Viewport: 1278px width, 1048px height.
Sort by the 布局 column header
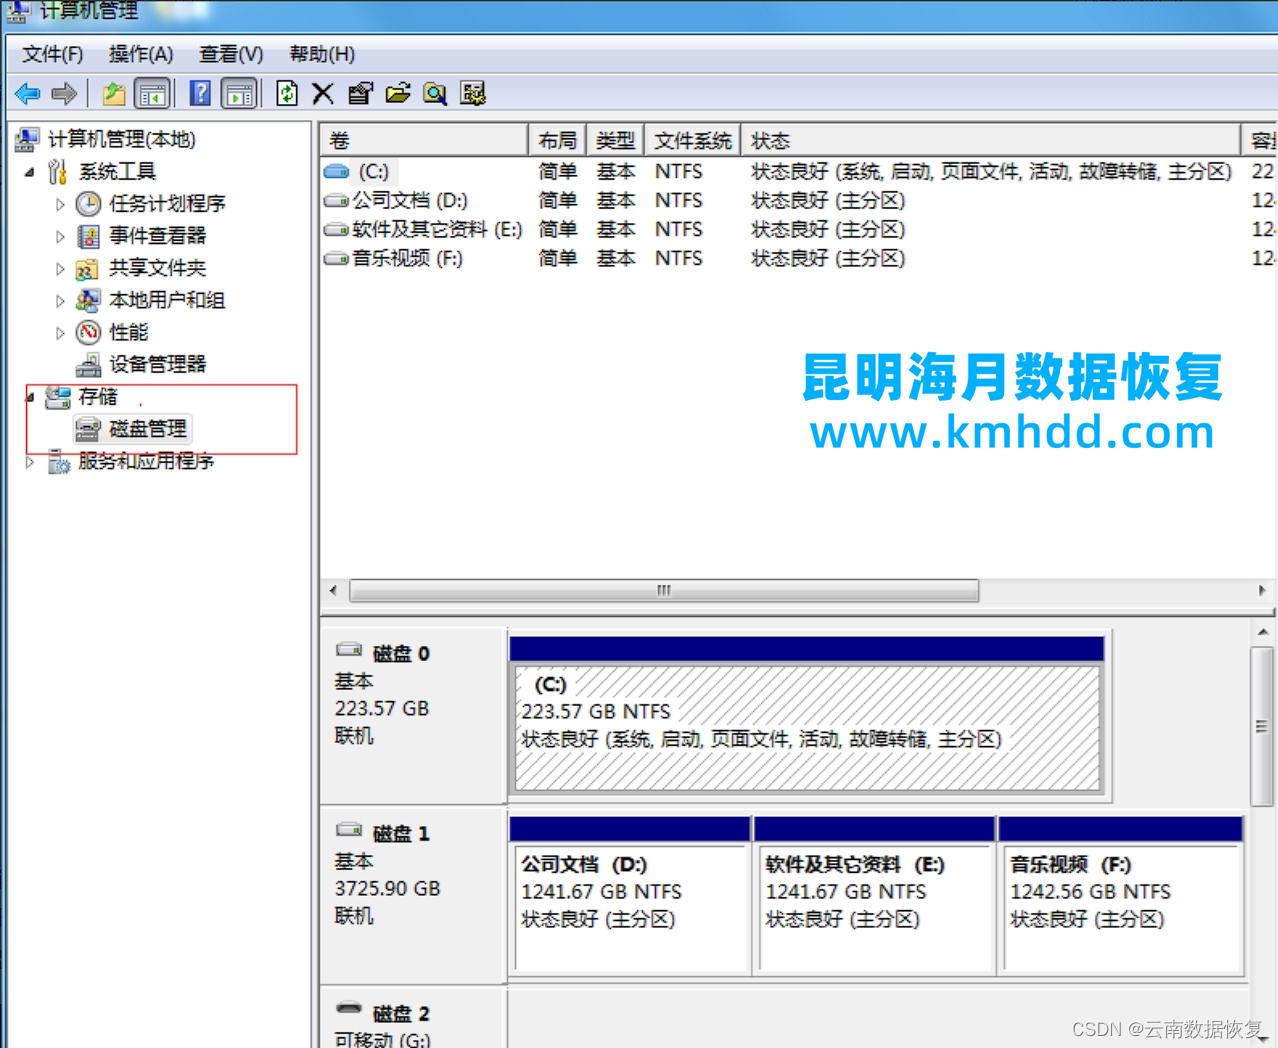tap(557, 140)
